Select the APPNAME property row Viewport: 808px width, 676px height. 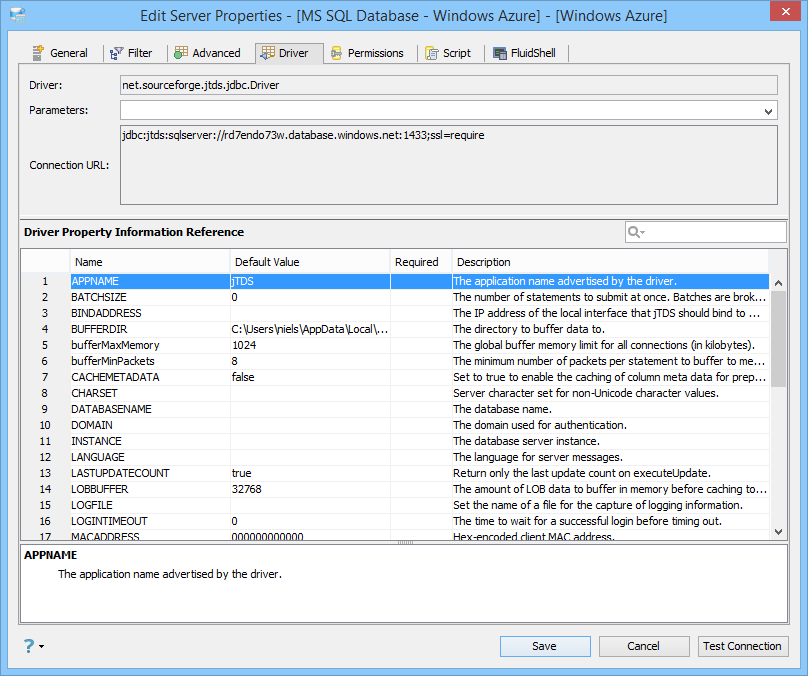pyautogui.click(x=395, y=281)
